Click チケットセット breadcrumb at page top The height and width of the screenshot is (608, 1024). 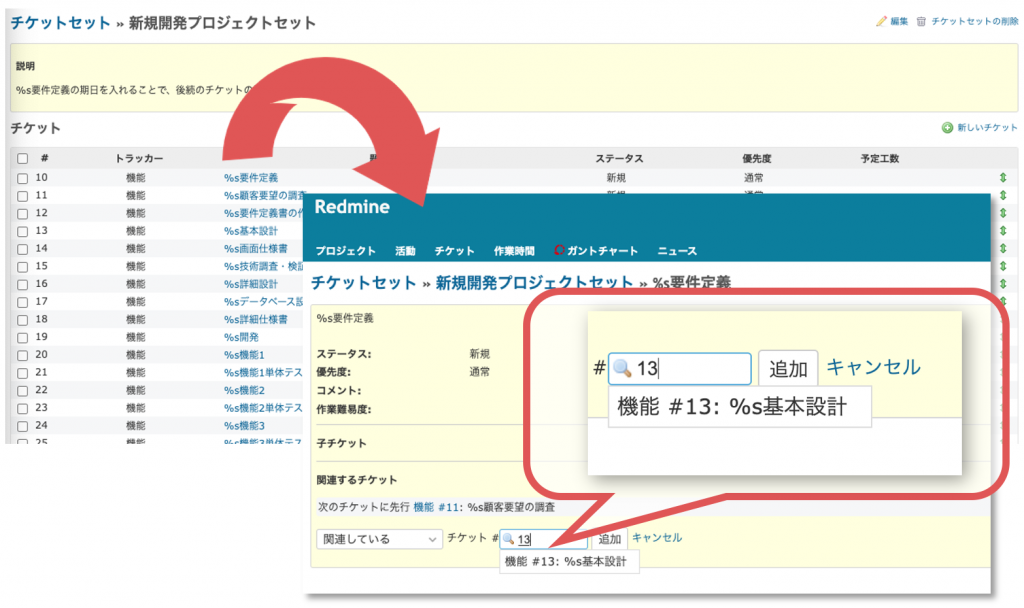tap(60, 23)
